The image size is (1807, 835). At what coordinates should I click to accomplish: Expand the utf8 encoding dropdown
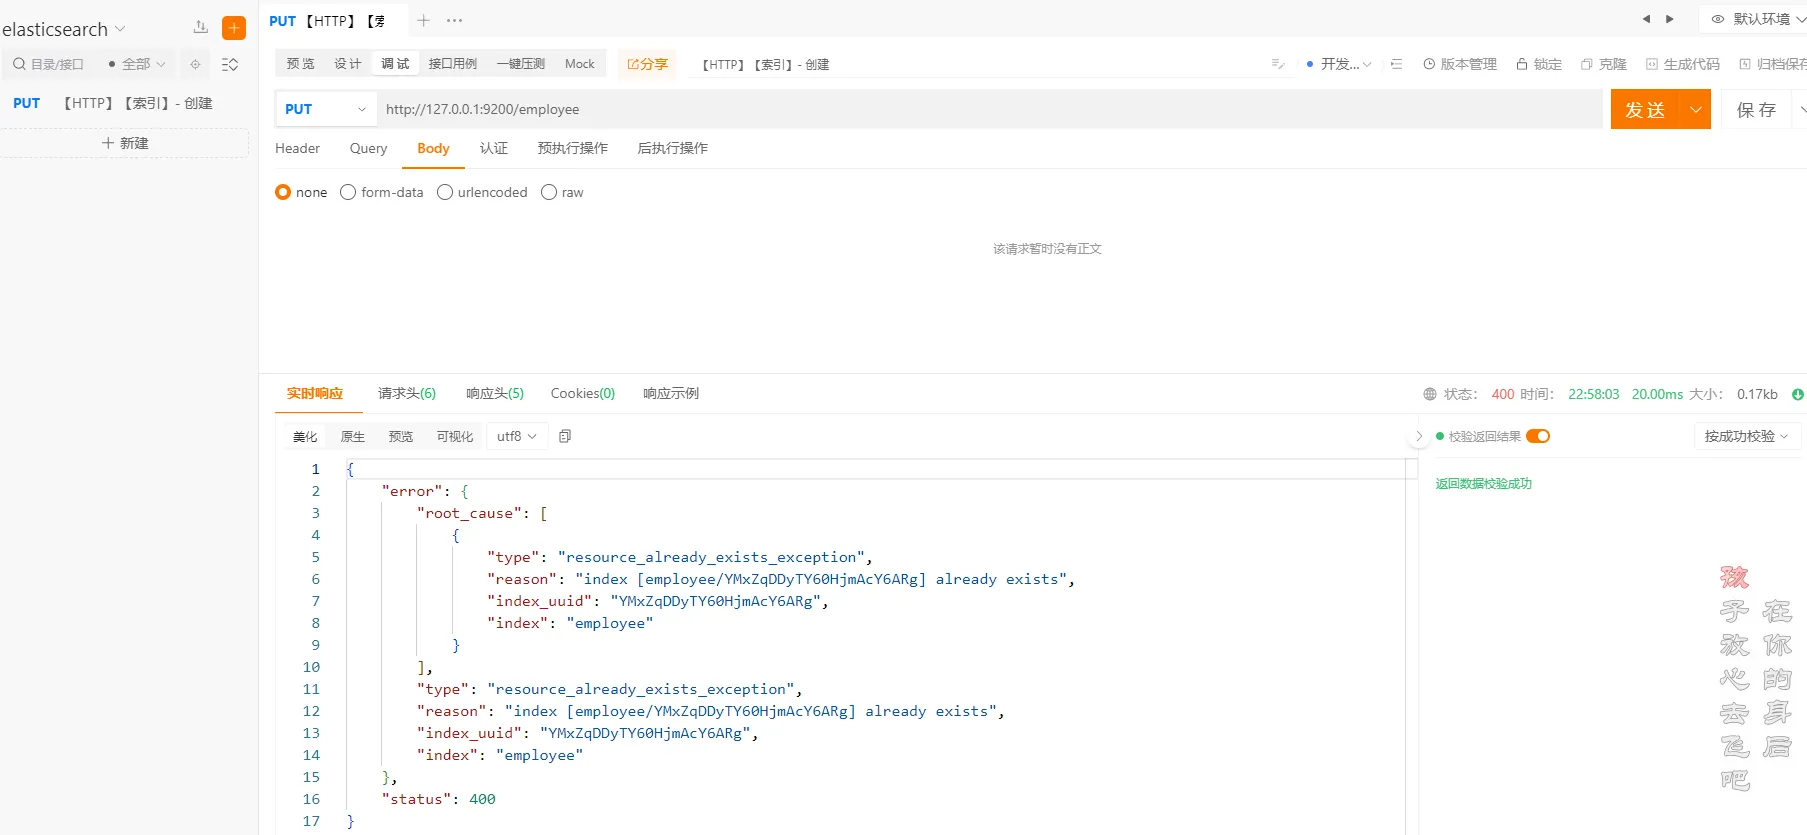517,436
